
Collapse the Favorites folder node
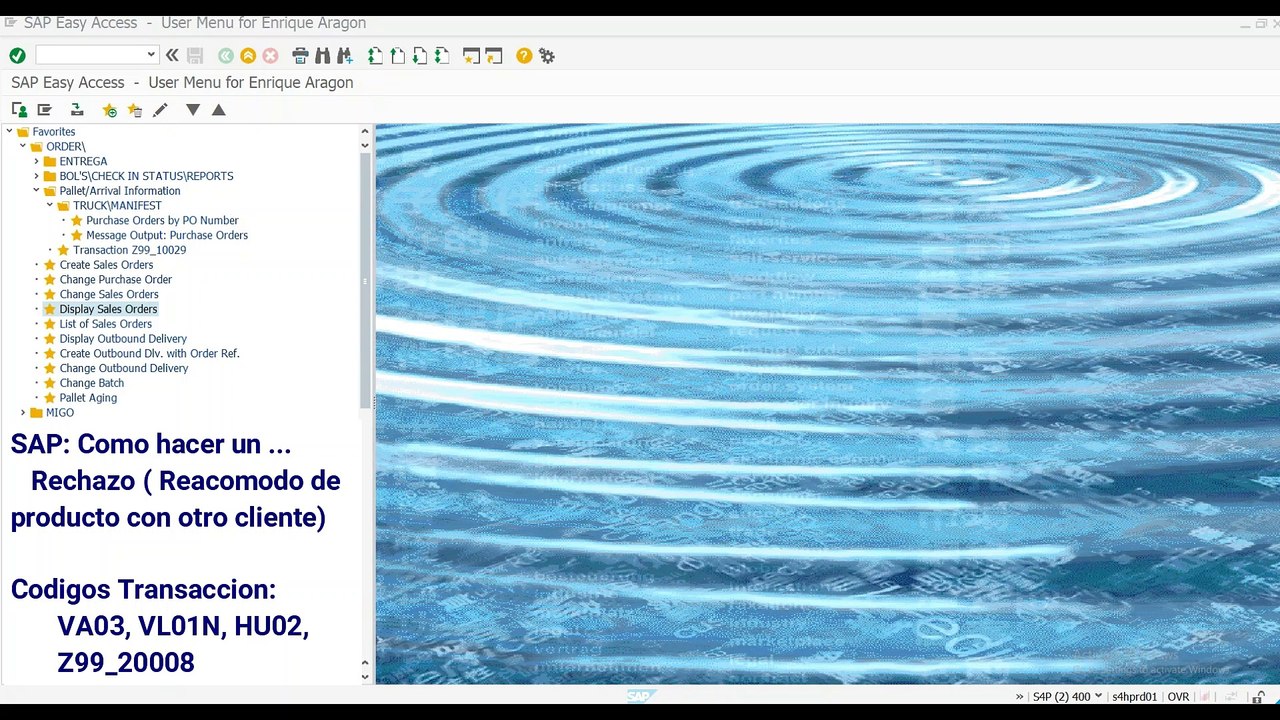point(9,131)
